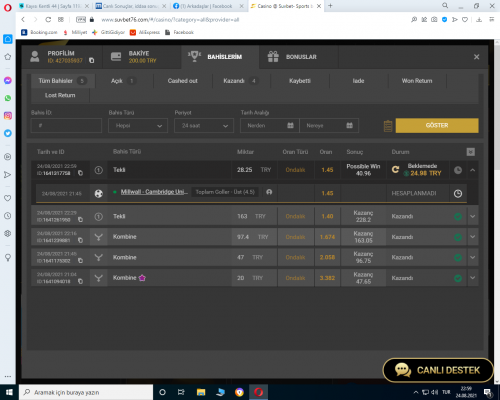Viewport: 500px width, 400px height.
Task: Click the cashout refresh icon beside Beklemede
Action: coord(395,170)
